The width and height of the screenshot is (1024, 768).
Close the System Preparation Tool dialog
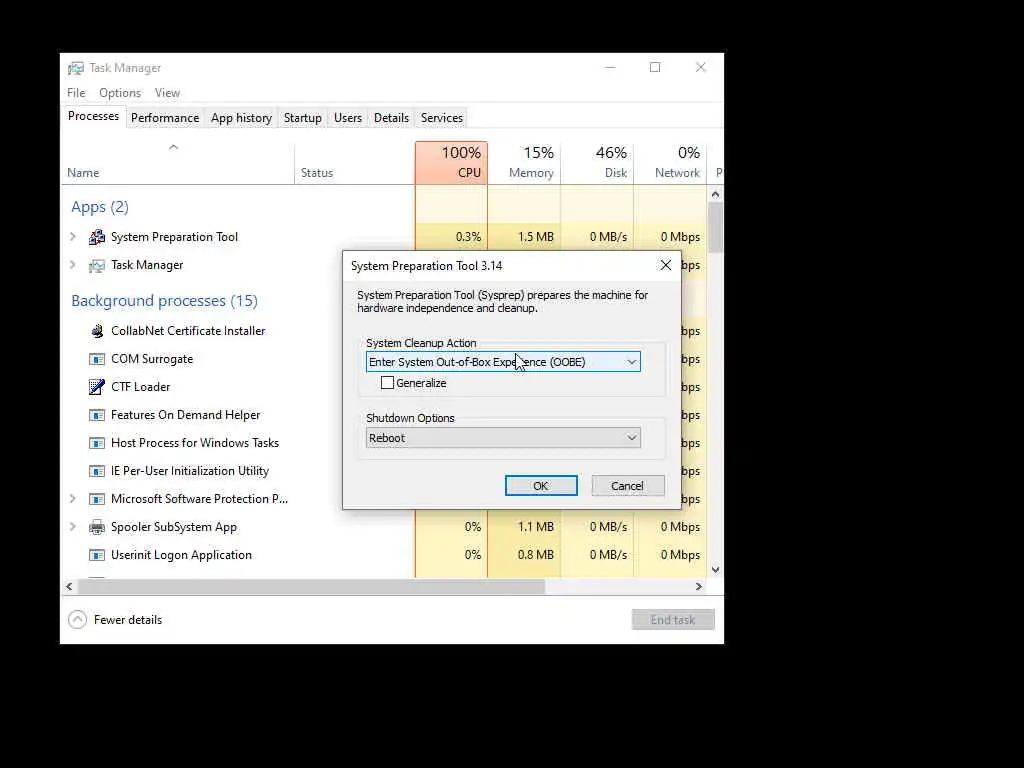click(665, 265)
